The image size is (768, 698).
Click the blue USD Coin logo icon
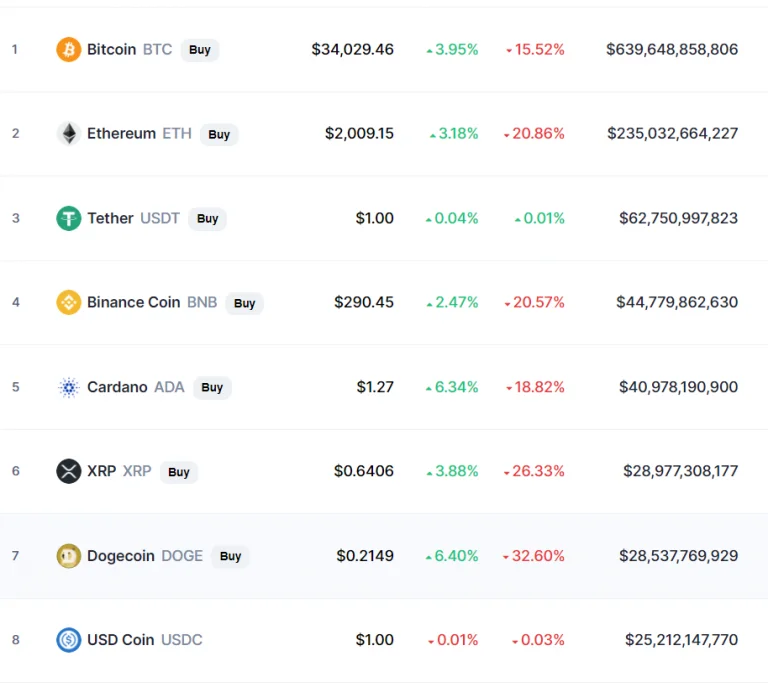[x=68, y=640]
